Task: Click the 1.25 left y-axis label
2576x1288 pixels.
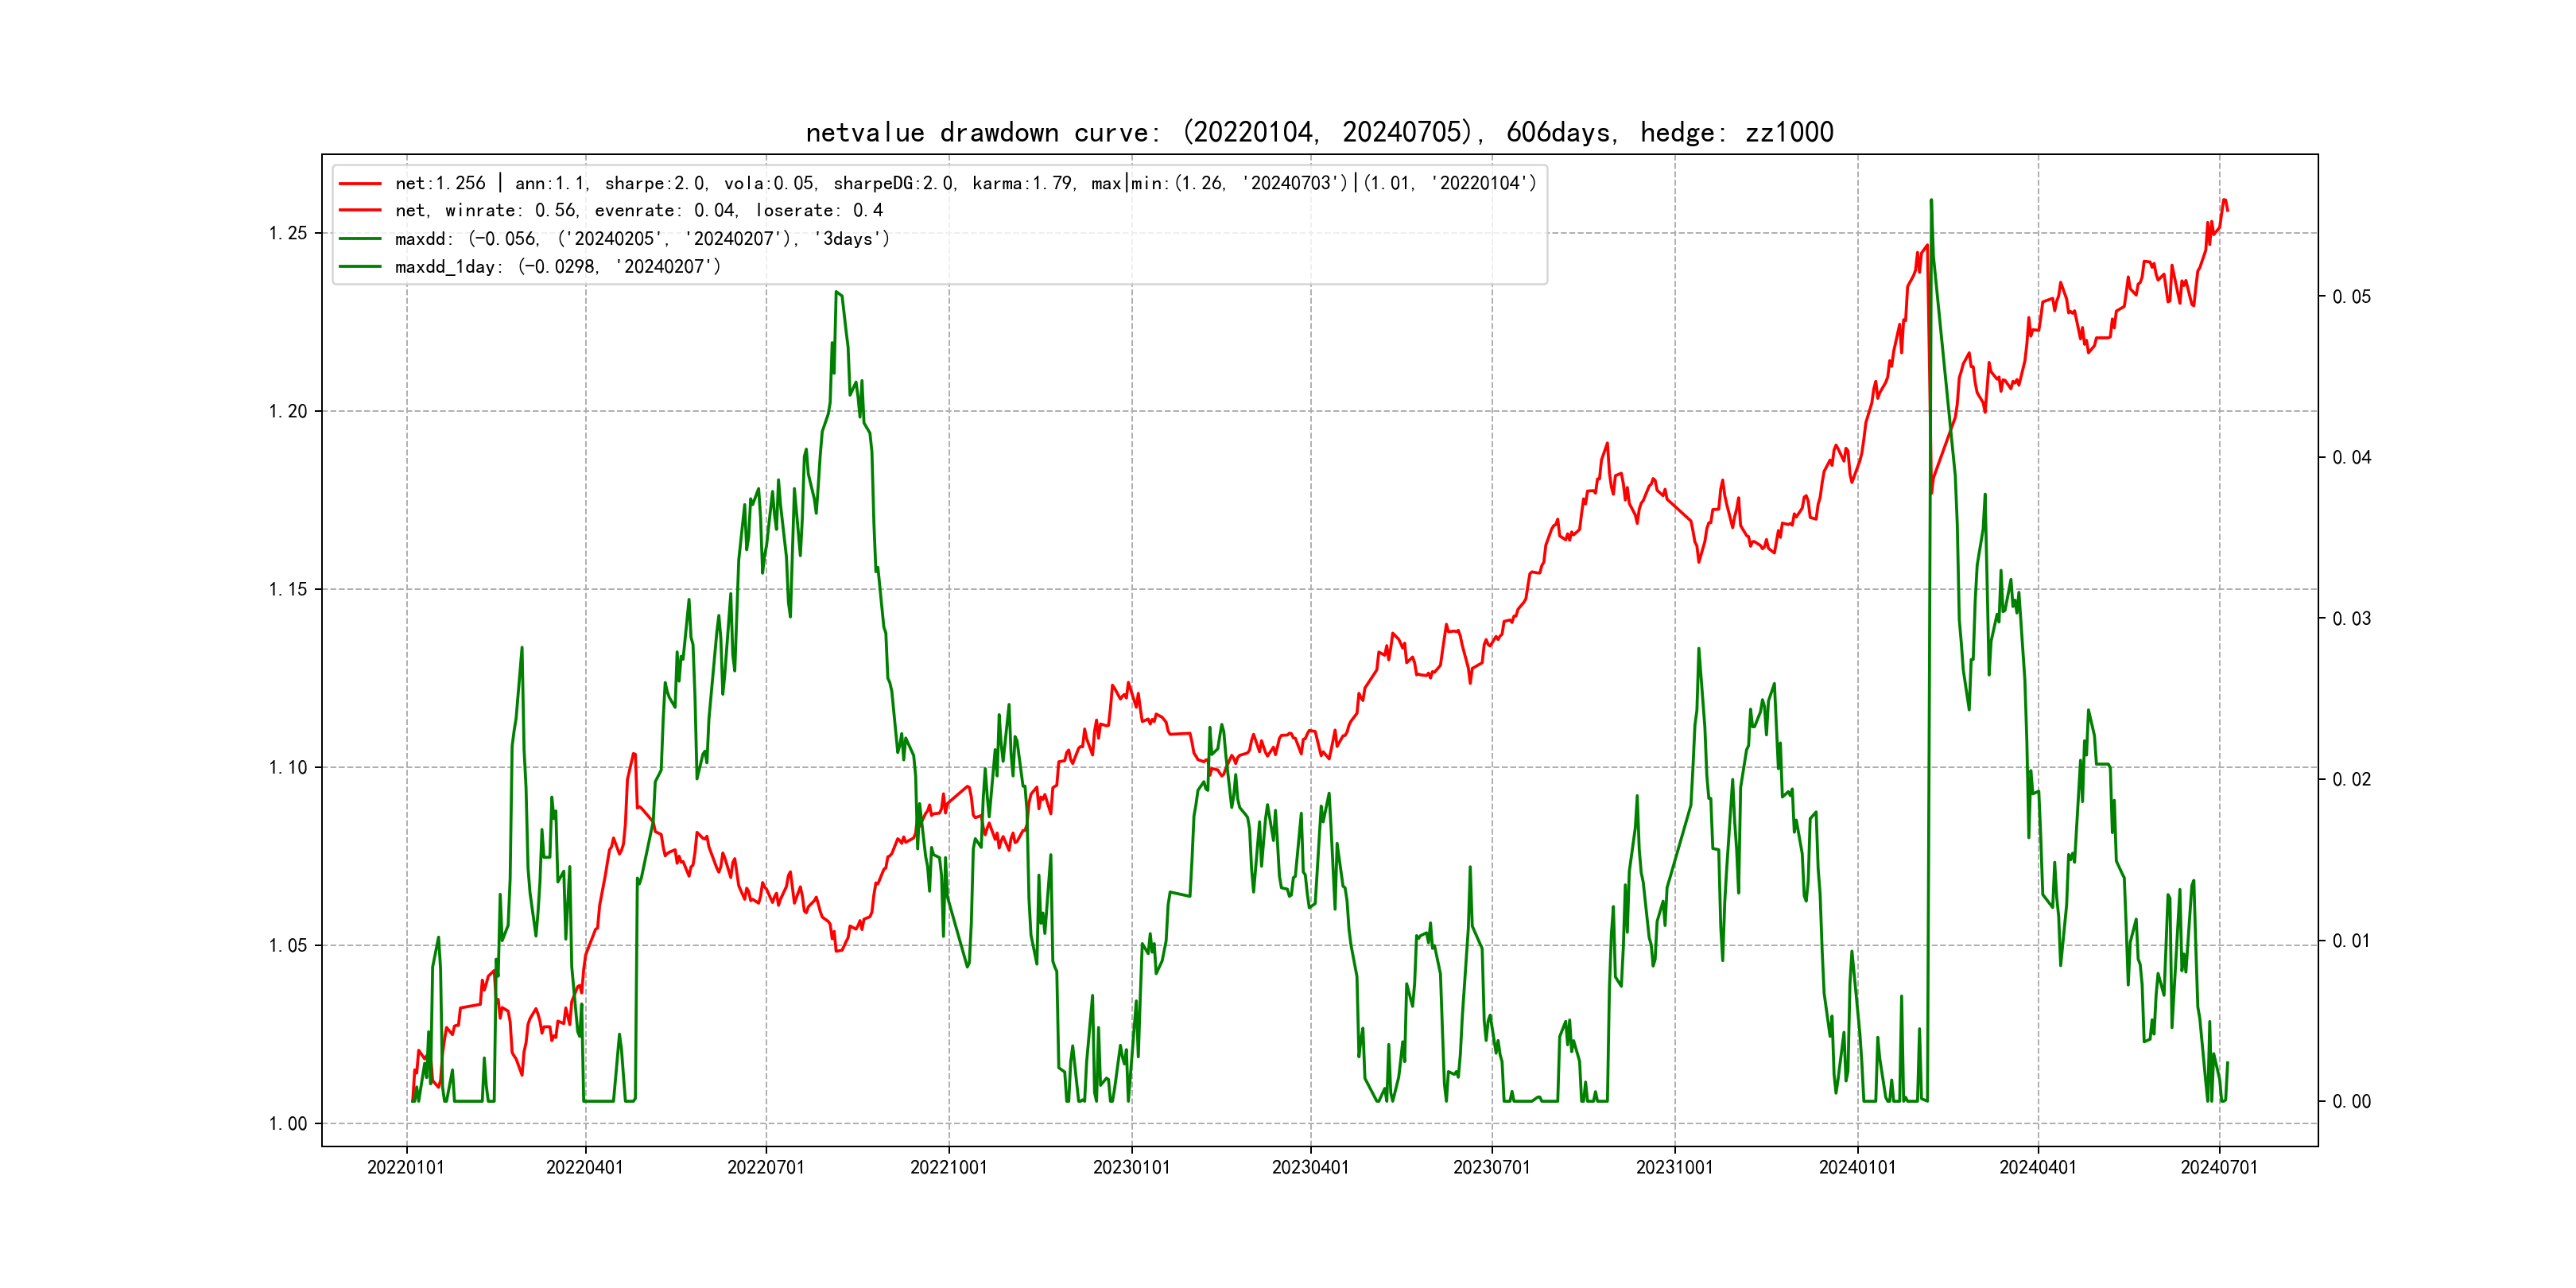Action: 288,233
